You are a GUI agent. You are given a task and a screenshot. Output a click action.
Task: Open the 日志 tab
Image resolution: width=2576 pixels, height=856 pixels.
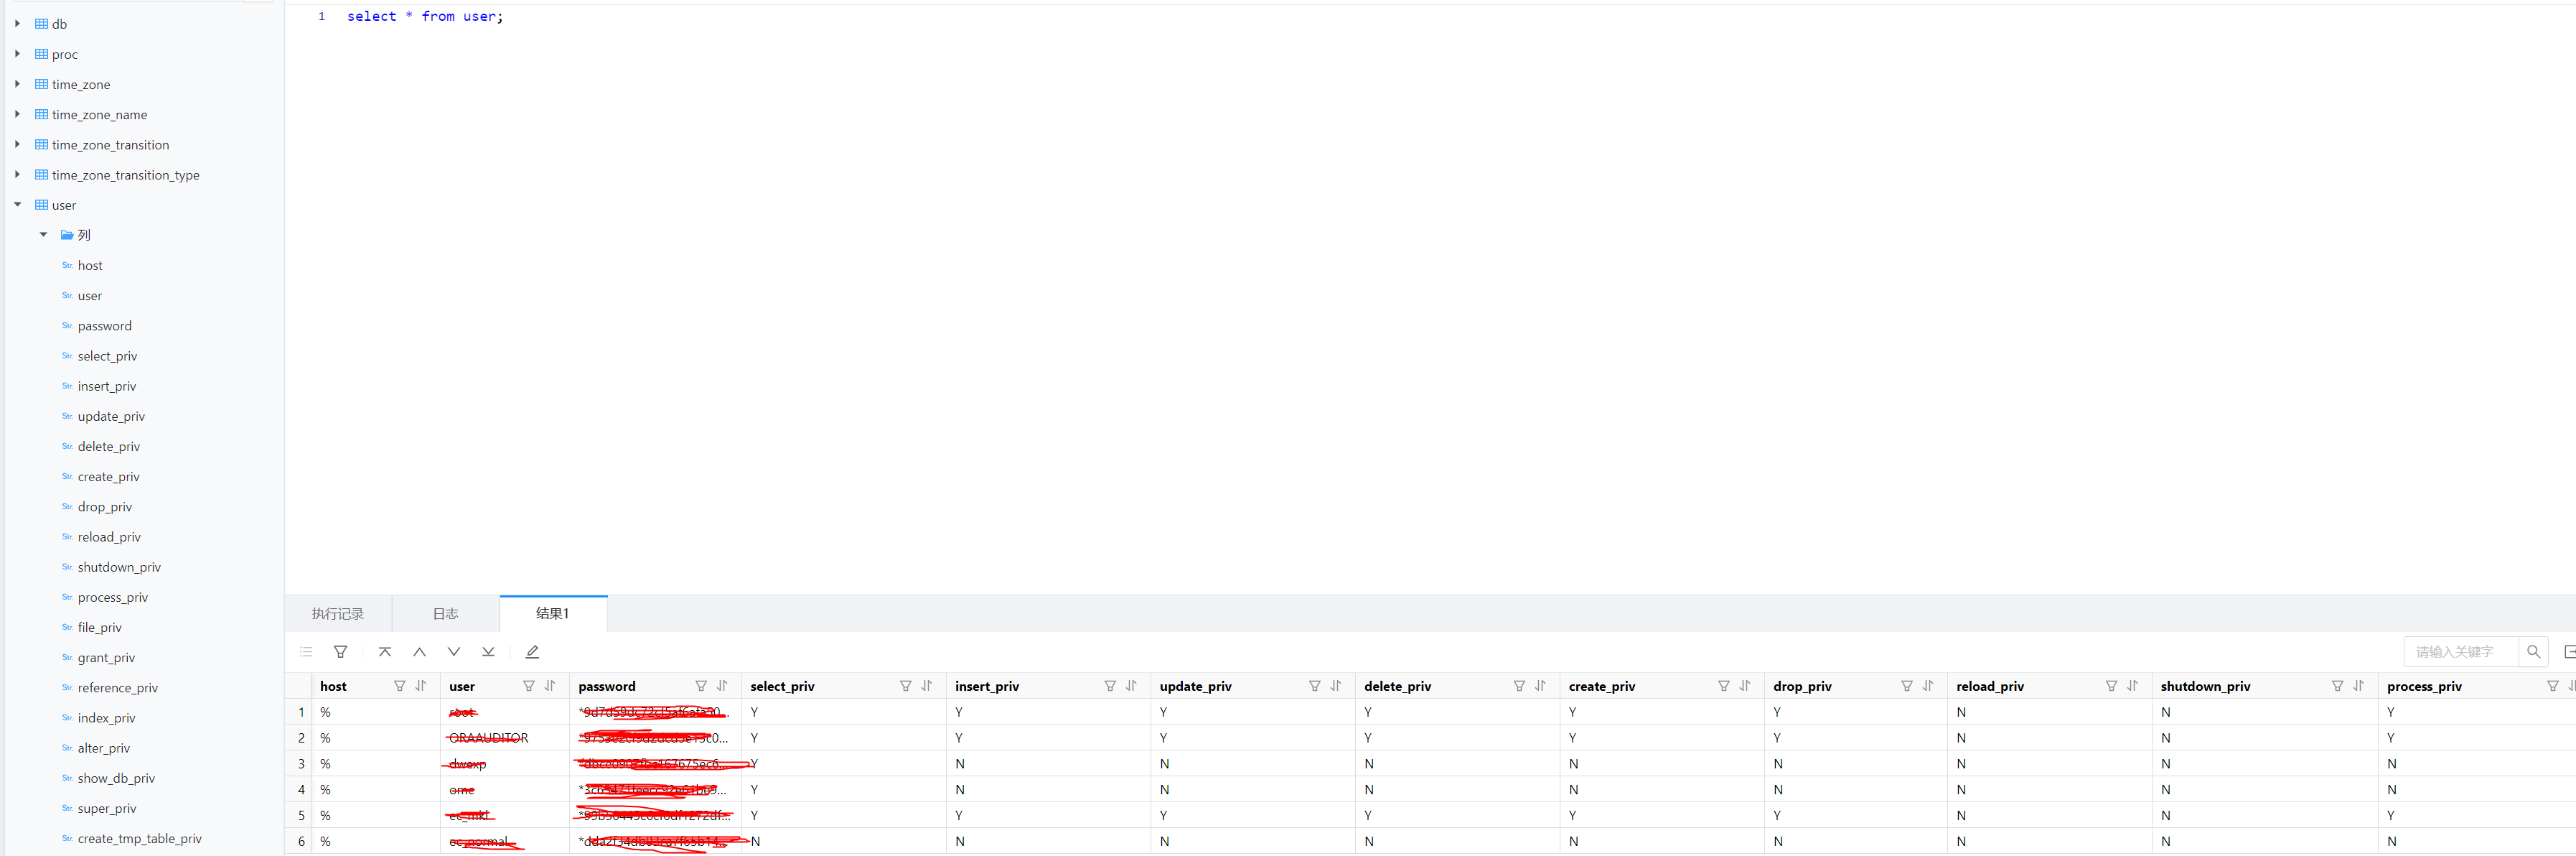coord(445,614)
